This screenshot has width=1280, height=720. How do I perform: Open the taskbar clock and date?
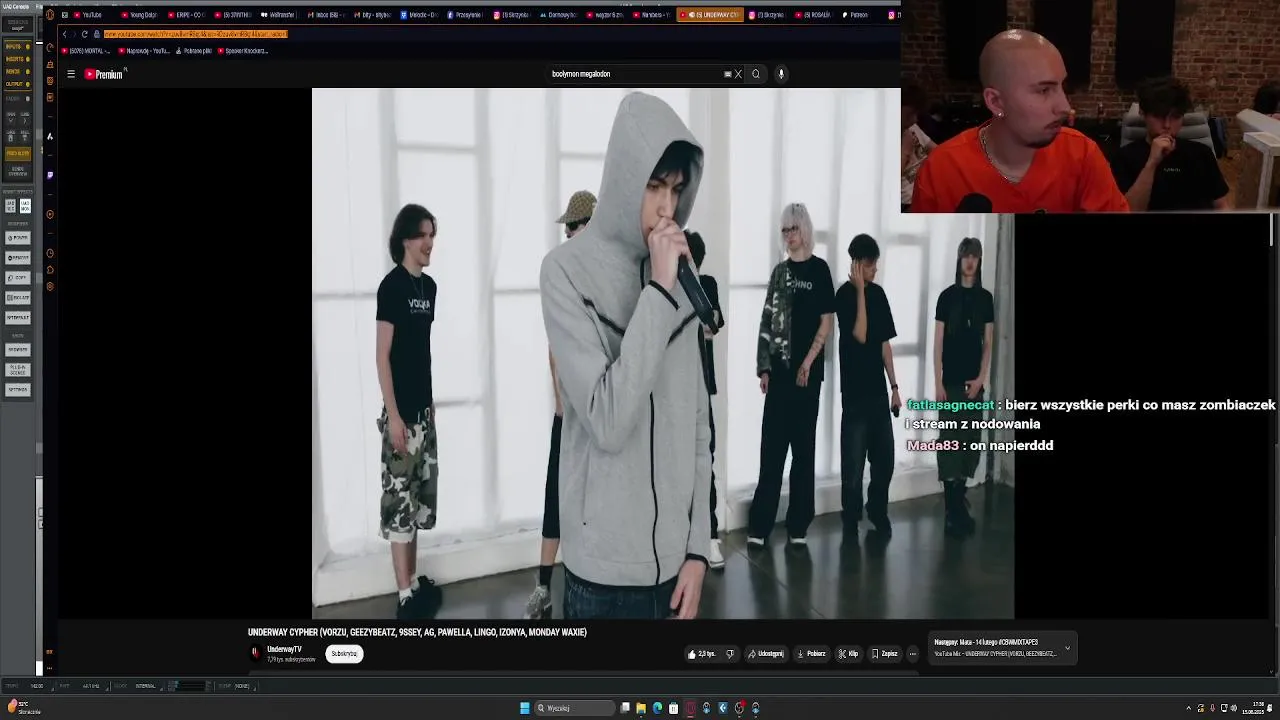[x=1253, y=708]
